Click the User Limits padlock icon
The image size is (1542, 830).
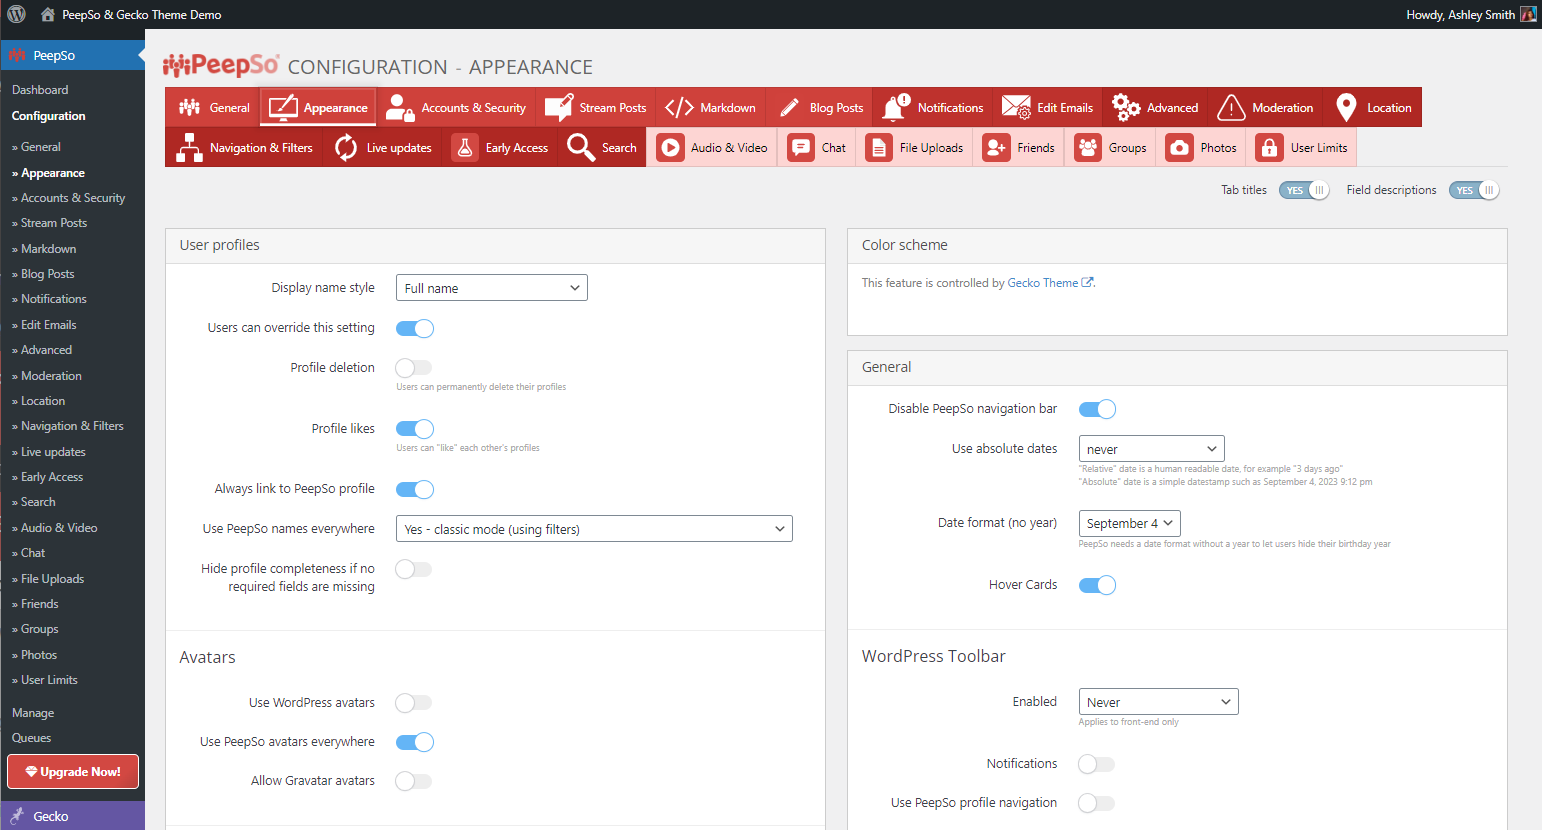pos(1269,147)
